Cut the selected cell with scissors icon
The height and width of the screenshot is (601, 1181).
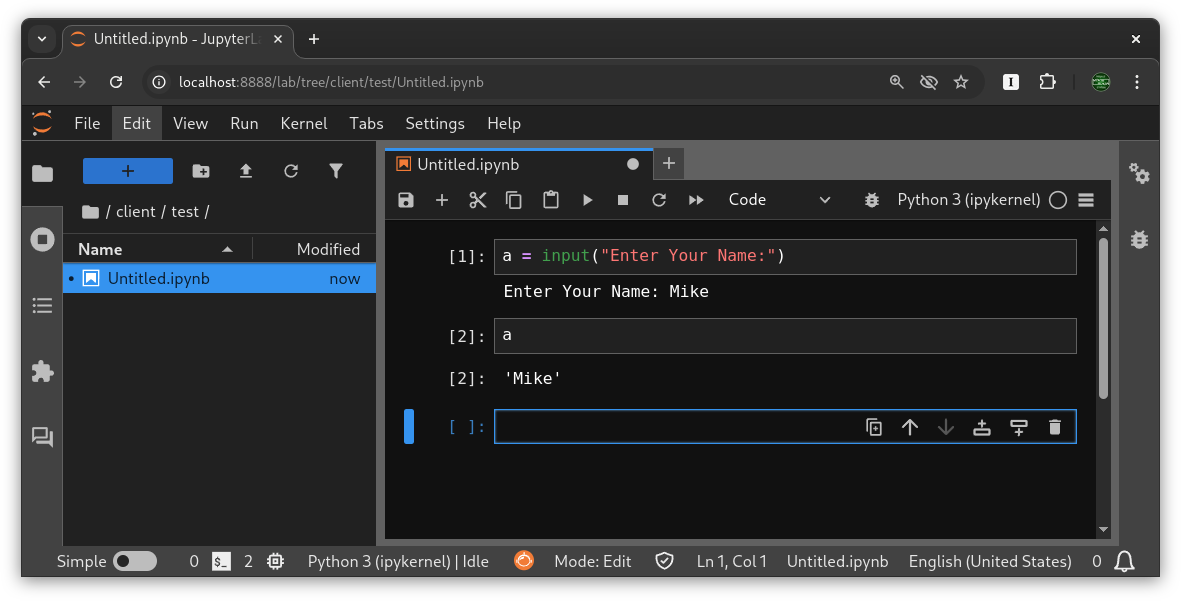478,200
